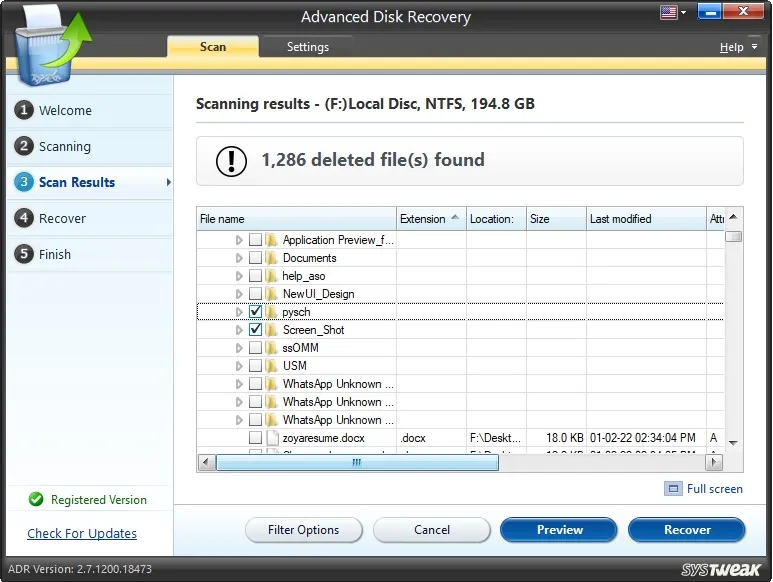Click the Application Preview_f folder icon
Viewport: 773px width, 582px height.
[x=271, y=240]
